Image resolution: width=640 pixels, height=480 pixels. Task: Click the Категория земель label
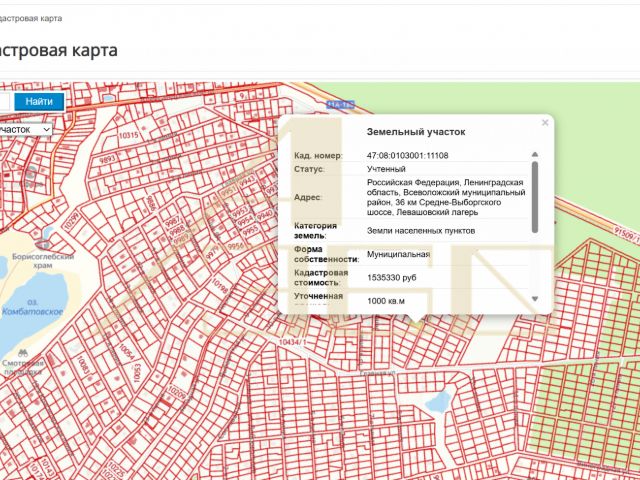pyautogui.click(x=316, y=231)
